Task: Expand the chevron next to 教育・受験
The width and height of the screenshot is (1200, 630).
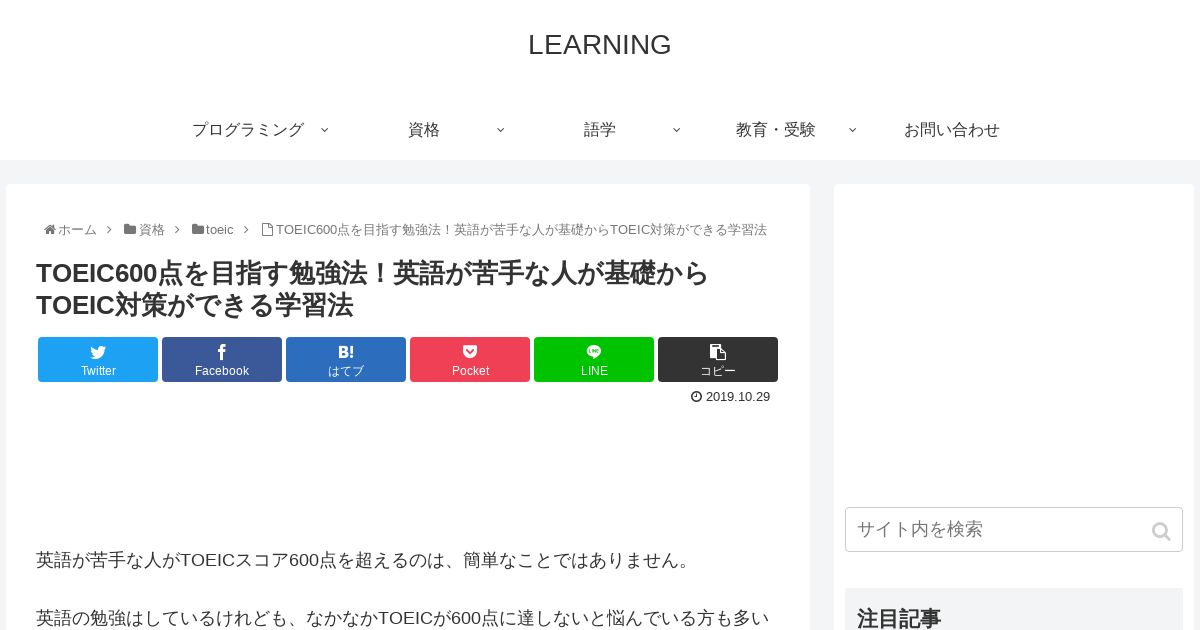Action: [x=852, y=129]
